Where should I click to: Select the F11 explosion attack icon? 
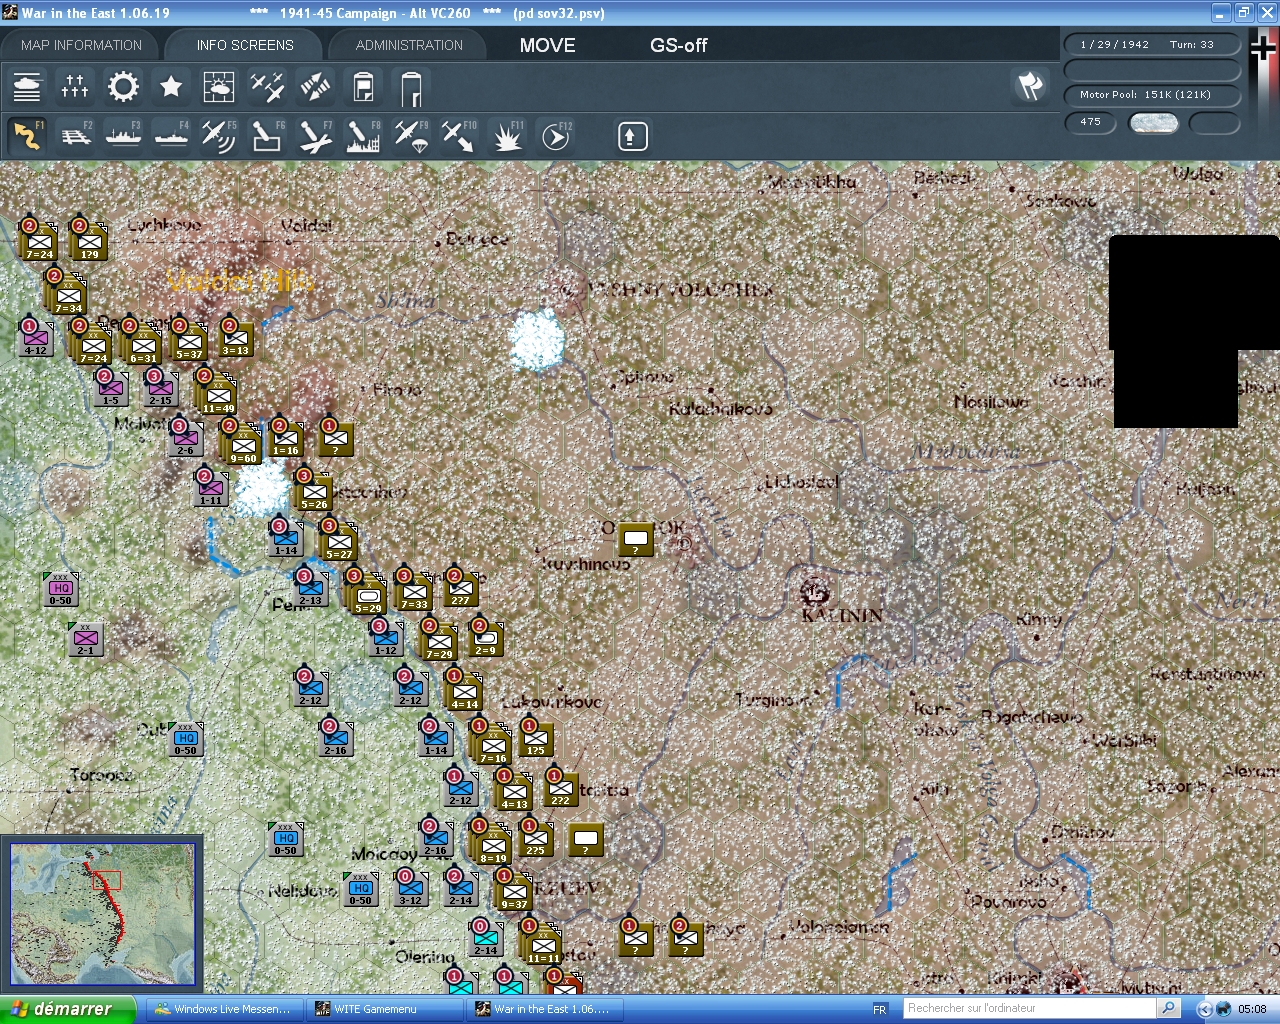(x=507, y=135)
